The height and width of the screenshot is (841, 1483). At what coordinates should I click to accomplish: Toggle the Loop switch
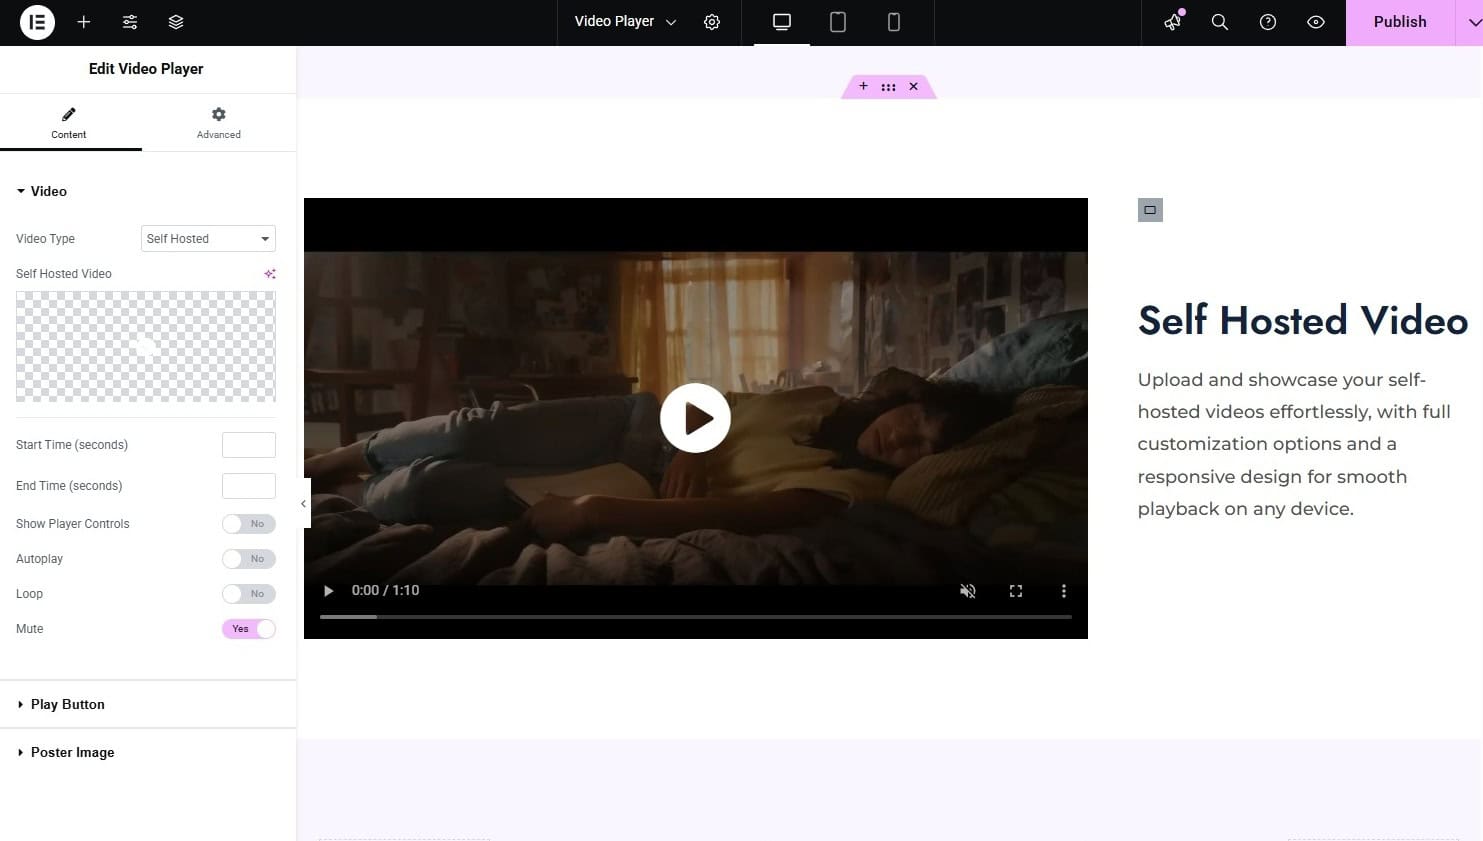pyautogui.click(x=249, y=594)
